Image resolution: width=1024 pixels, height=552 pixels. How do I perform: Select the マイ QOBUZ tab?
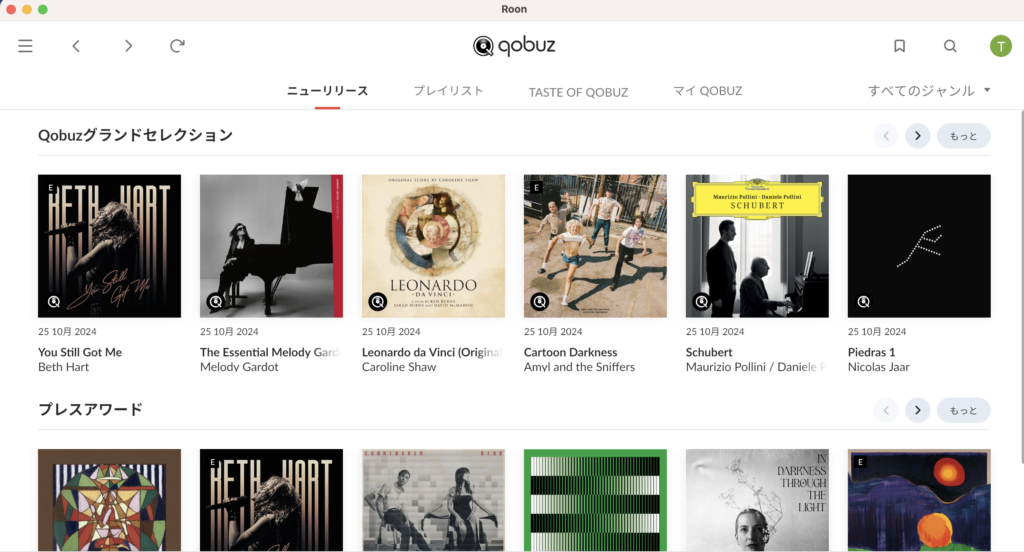point(707,91)
